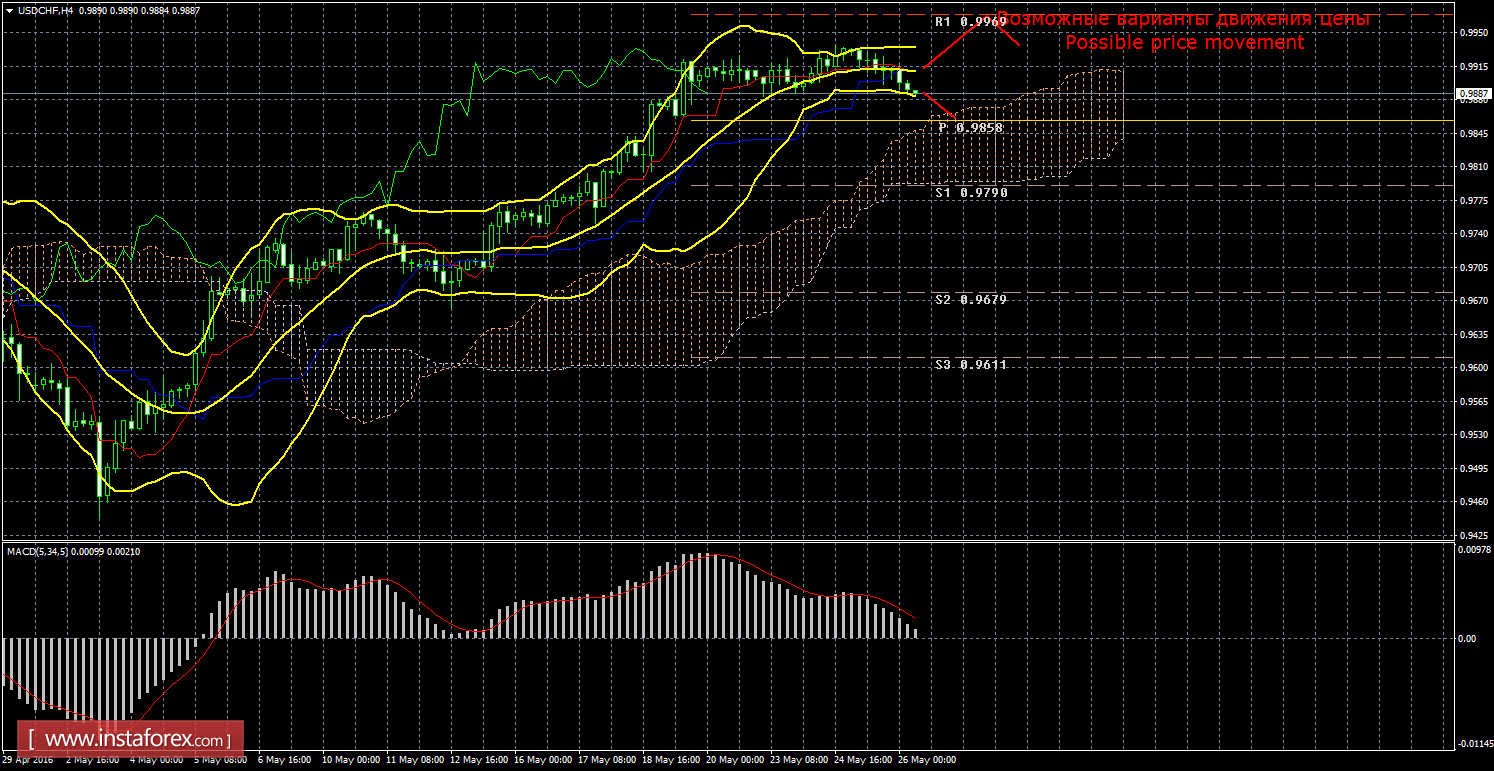This screenshot has height=771, width=1494.
Task: Click the downward red forecast arrow
Action: pos(938,105)
